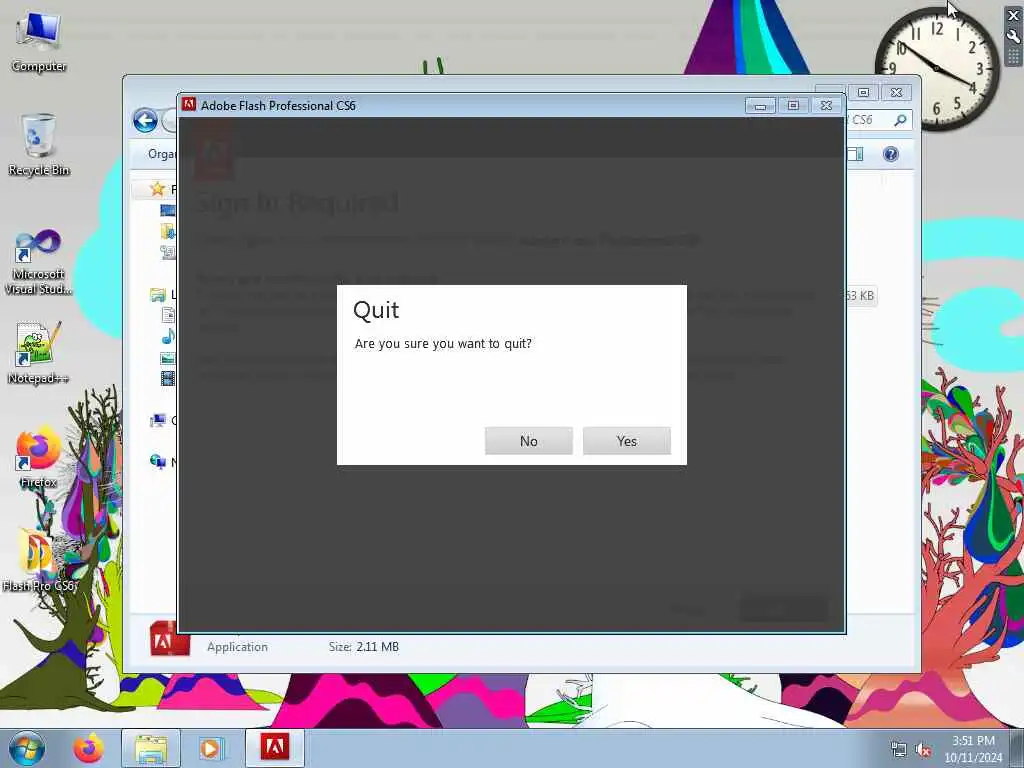Click the muted volume tray icon

click(923, 750)
